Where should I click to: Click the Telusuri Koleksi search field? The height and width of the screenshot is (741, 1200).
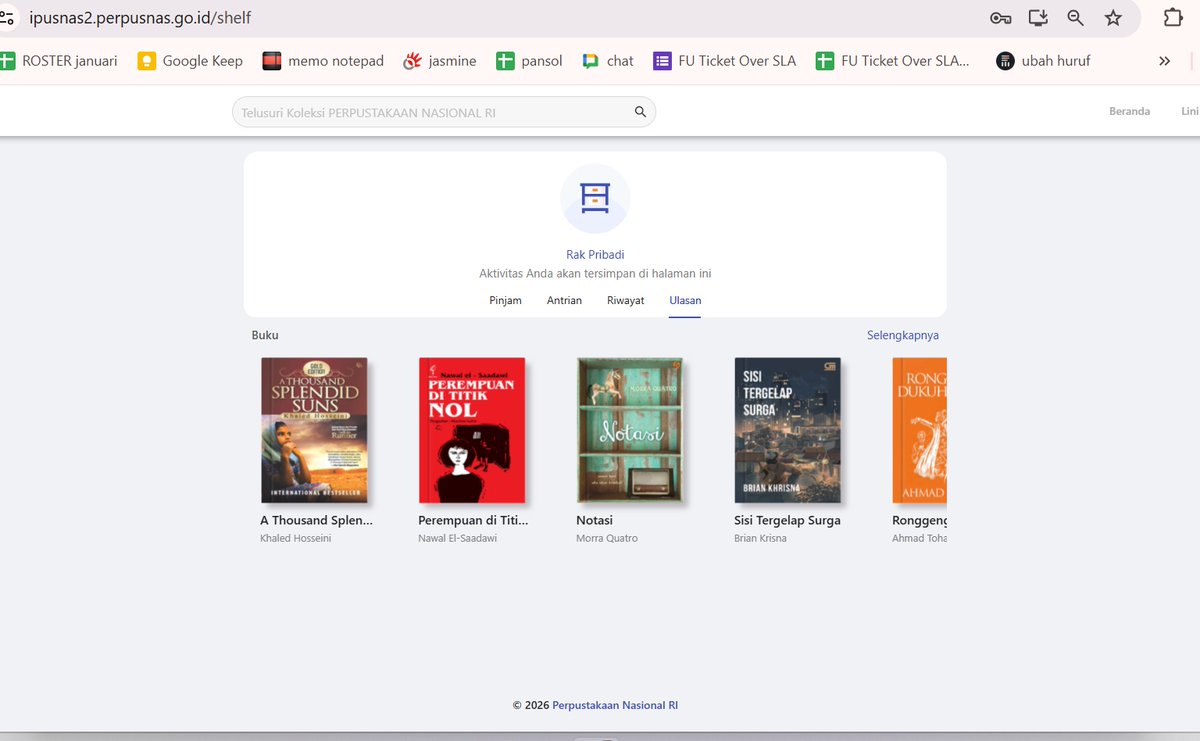point(444,112)
